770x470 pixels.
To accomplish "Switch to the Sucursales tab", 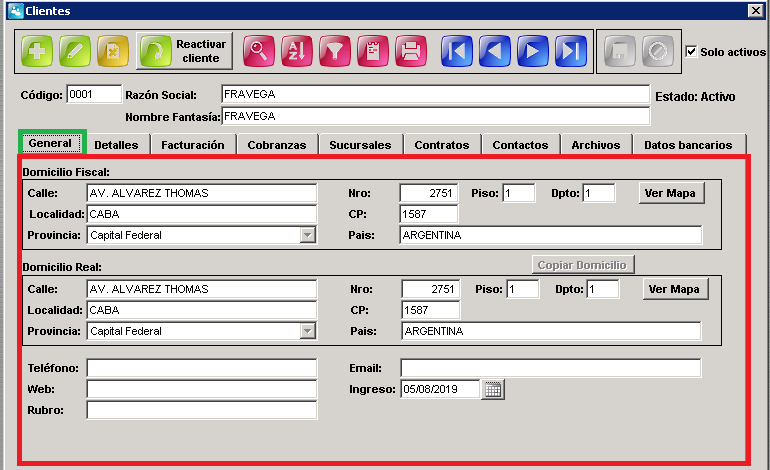I will (360, 145).
